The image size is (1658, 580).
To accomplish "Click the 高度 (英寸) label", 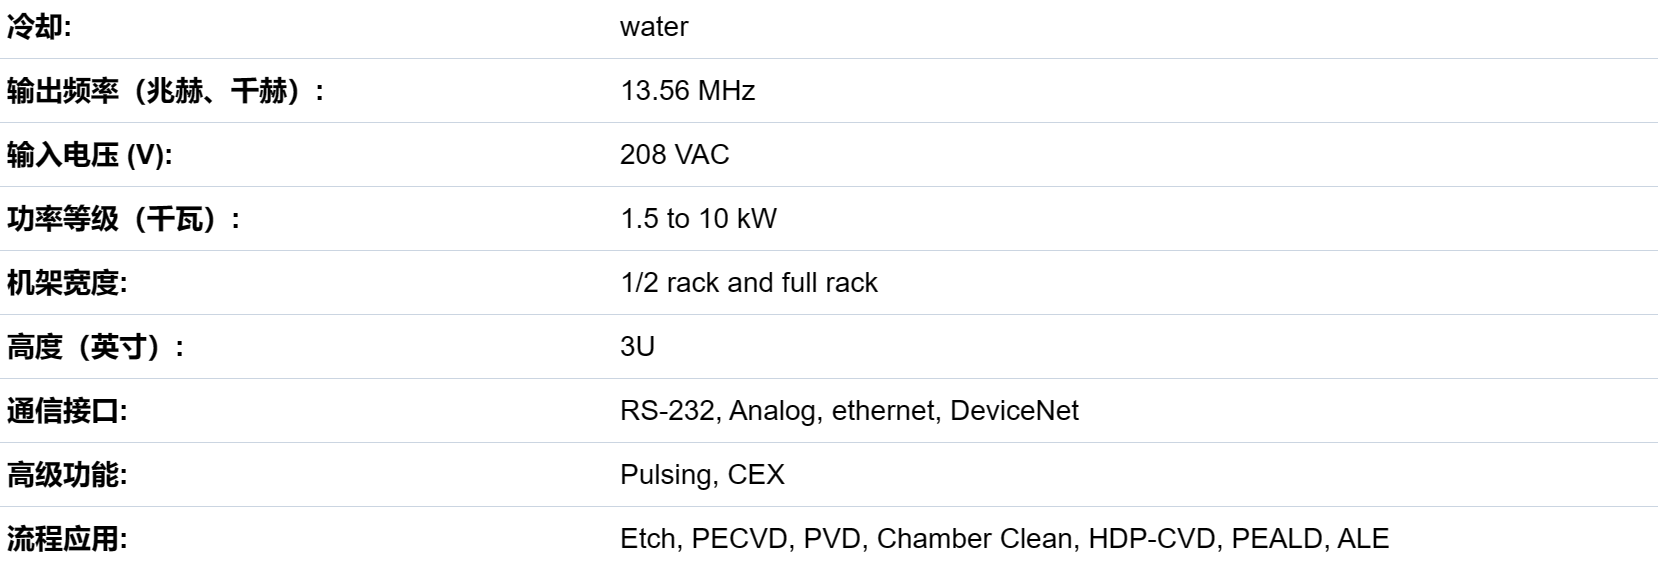I will (x=95, y=347).
